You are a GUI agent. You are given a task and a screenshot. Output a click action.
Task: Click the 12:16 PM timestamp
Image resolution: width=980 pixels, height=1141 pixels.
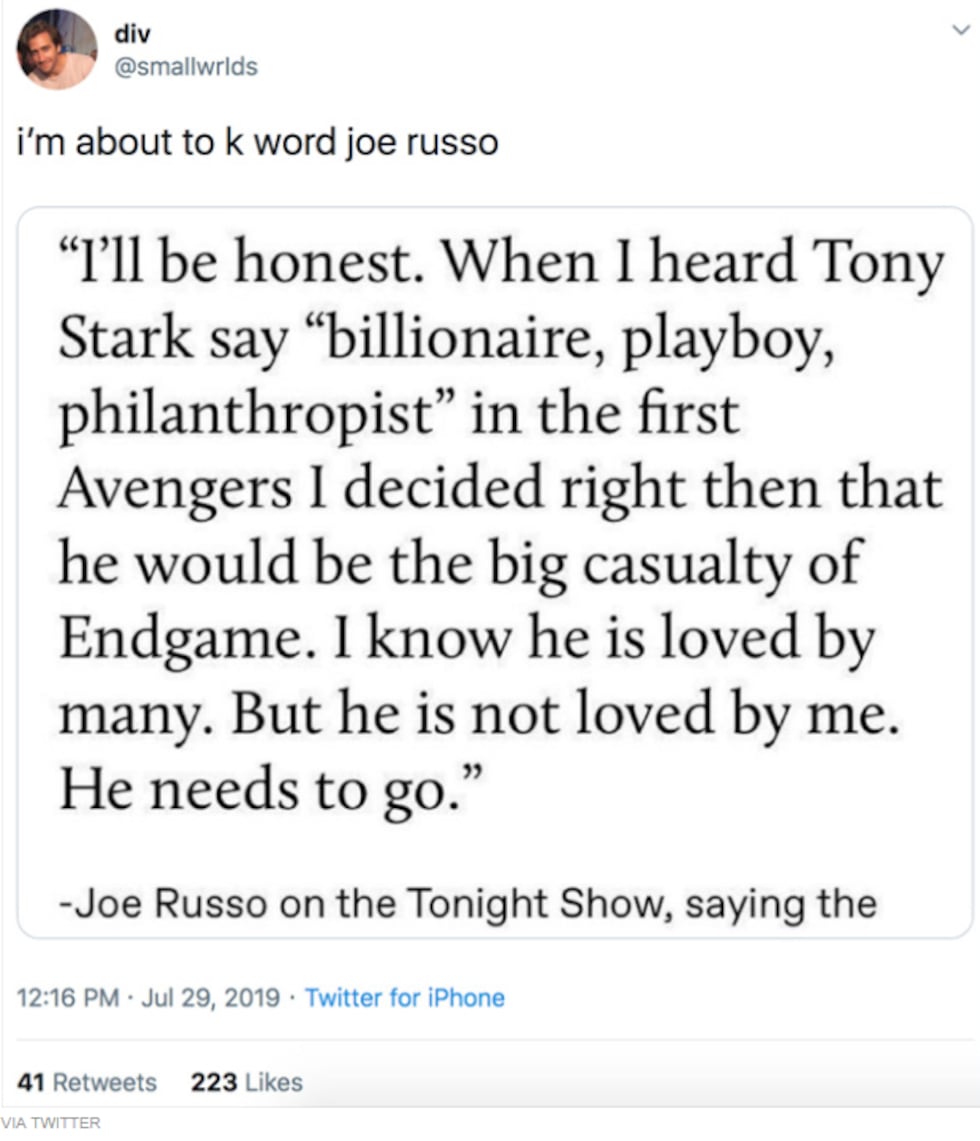68,997
